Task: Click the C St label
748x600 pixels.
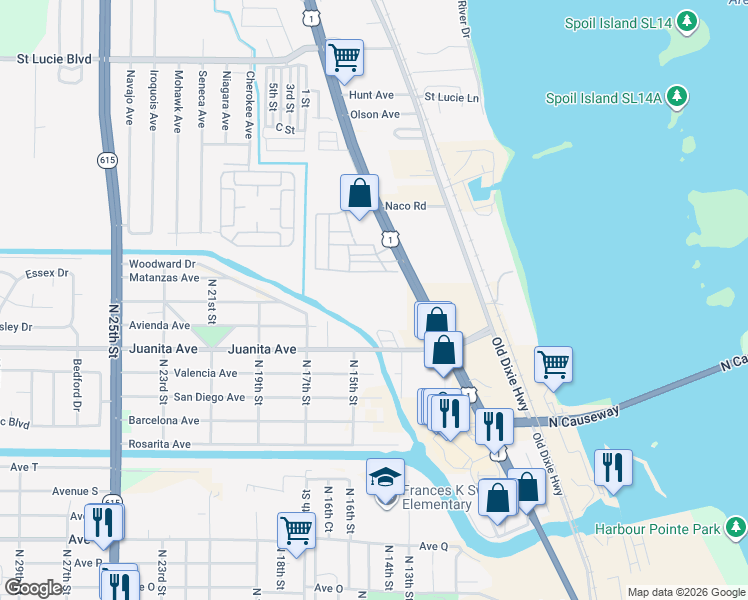Action: pos(285,129)
